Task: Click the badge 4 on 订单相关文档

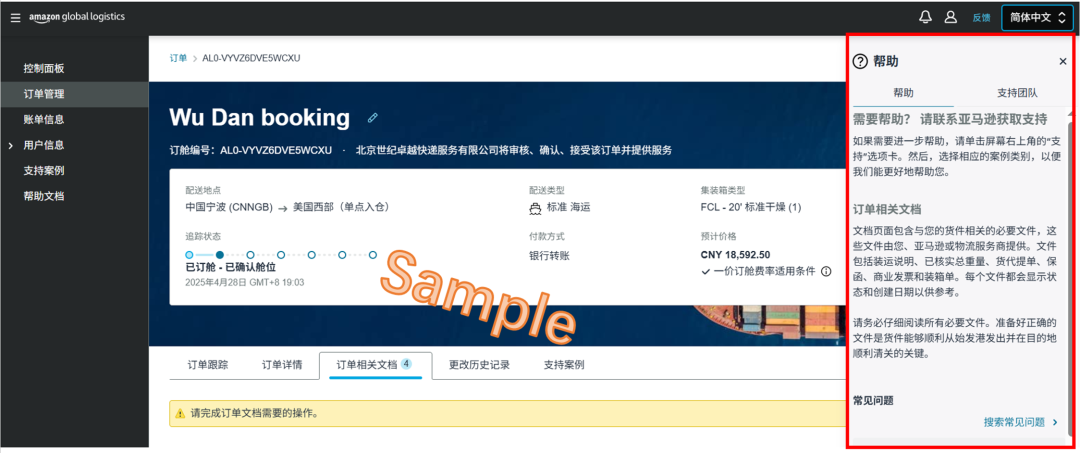Action: [406, 364]
